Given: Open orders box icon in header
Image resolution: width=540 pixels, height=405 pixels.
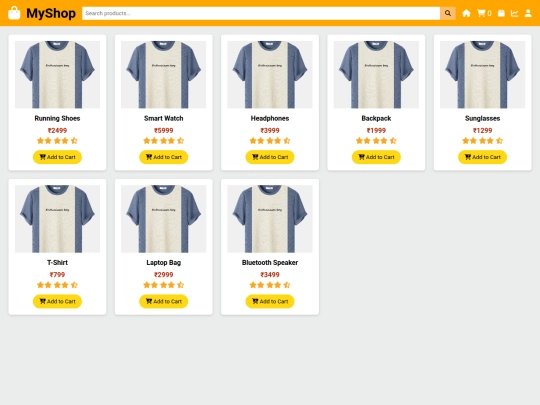Looking at the screenshot, I should tap(501, 13).
